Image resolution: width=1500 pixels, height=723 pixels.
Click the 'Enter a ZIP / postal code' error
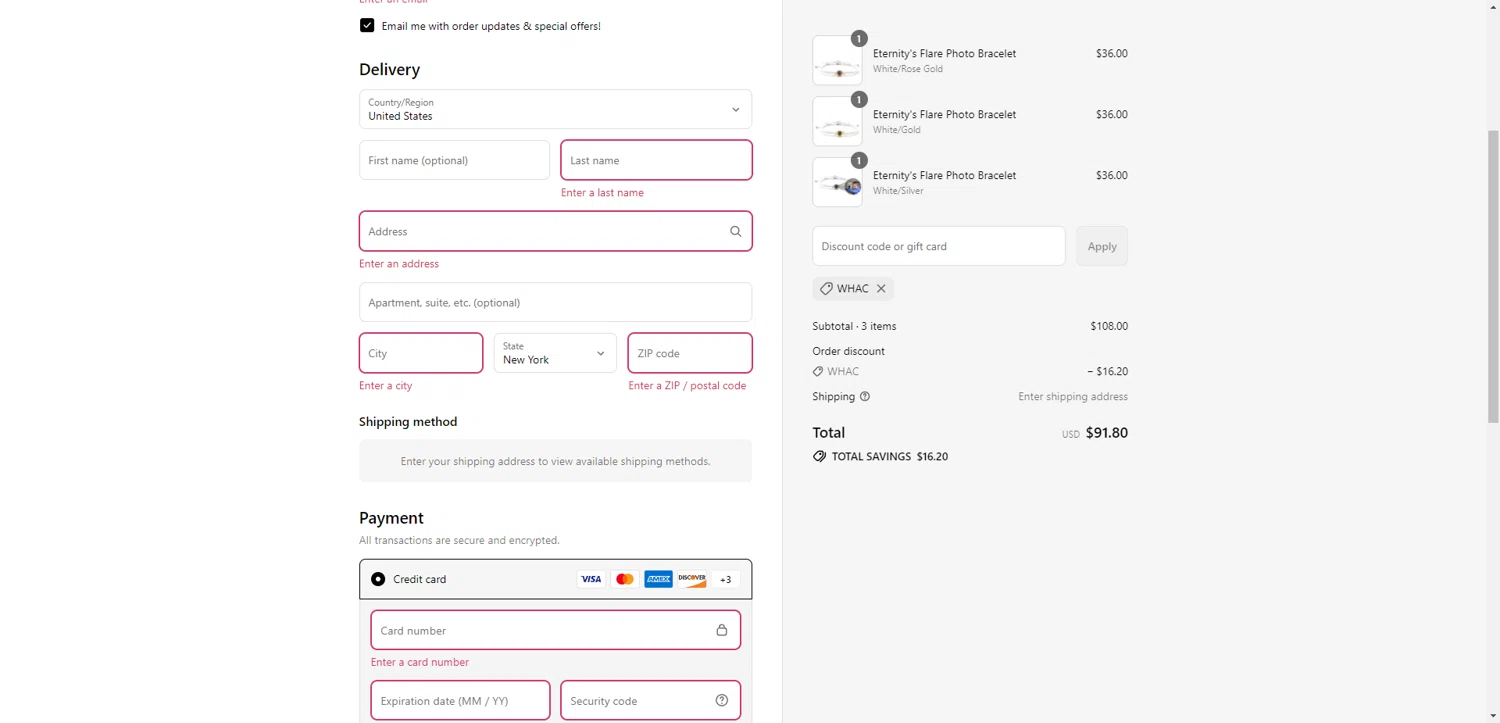pos(687,385)
